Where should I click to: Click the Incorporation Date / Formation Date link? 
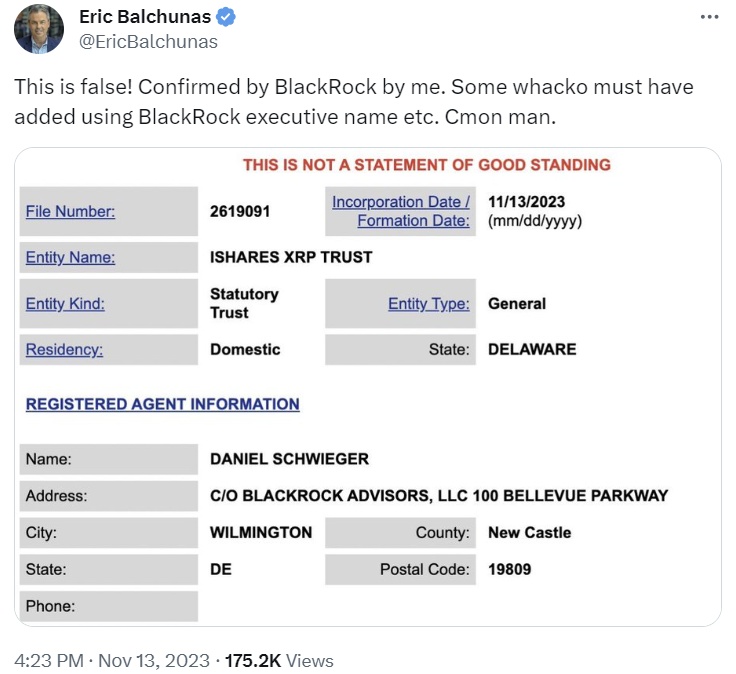pos(401,211)
